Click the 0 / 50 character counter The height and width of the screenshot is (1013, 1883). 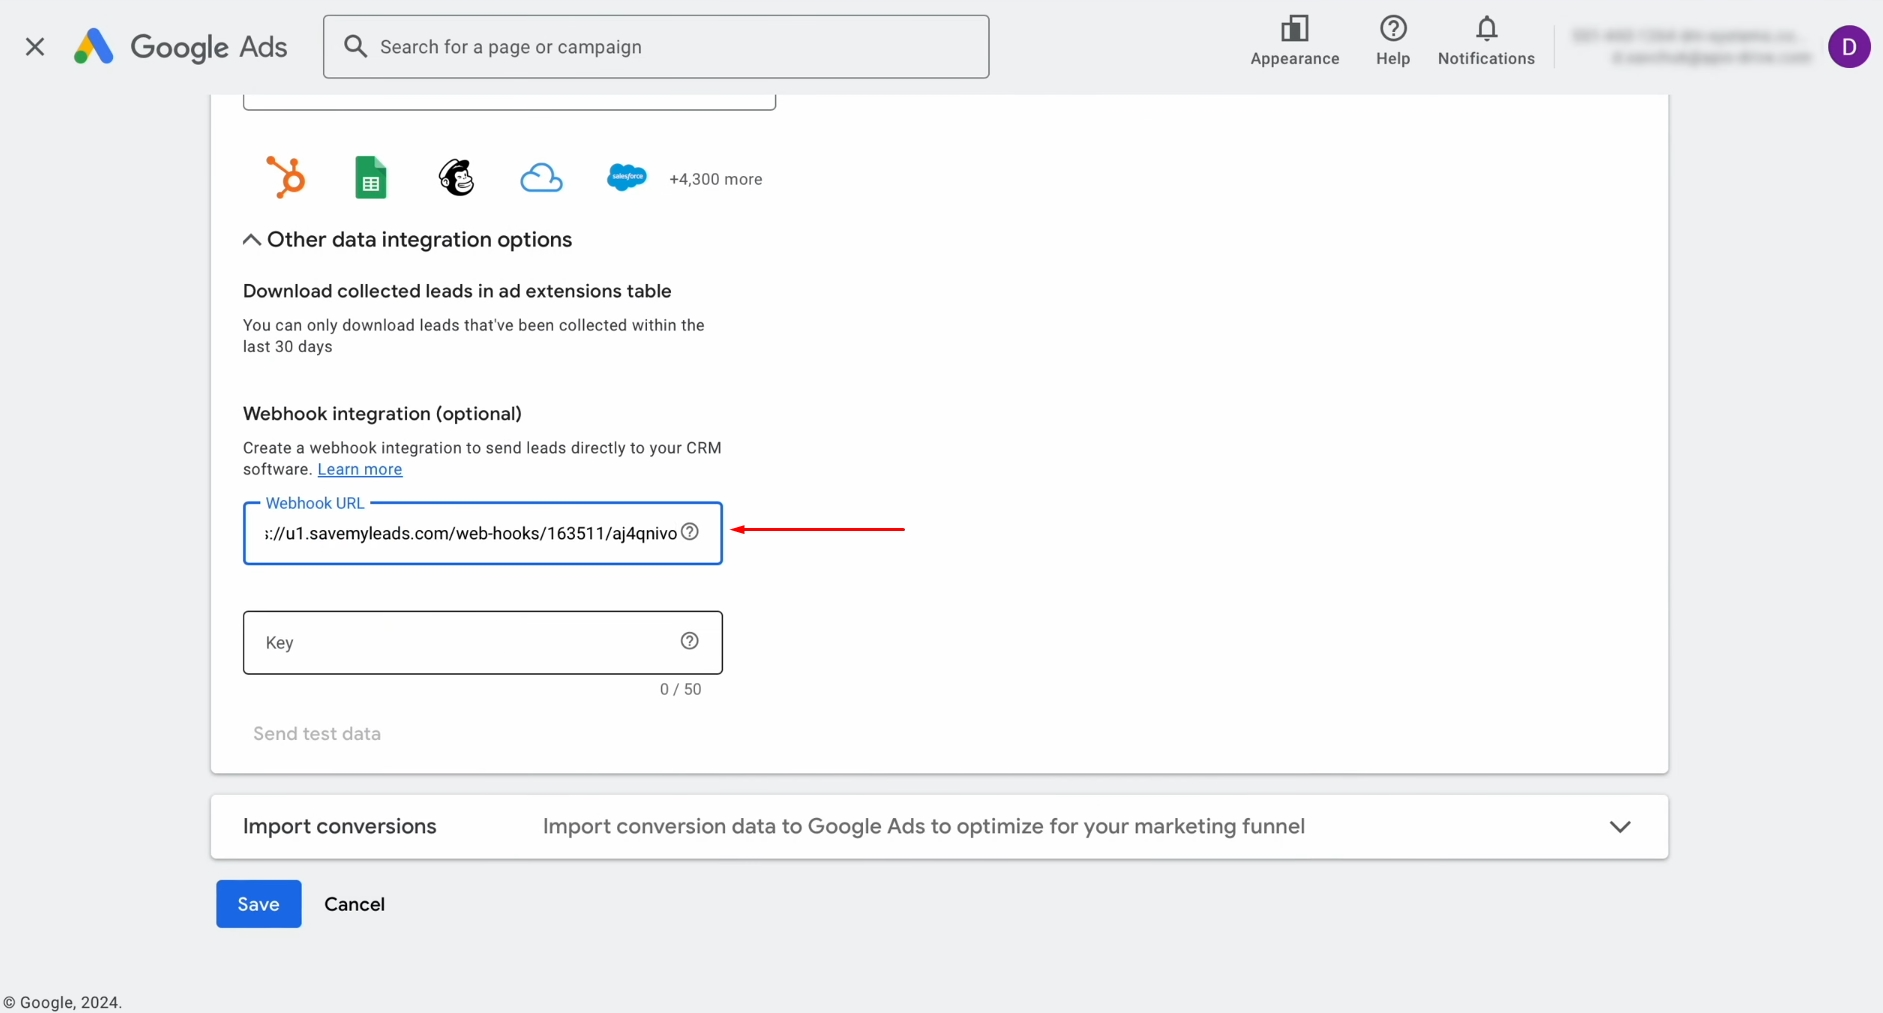pyautogui.click(x=680, y=689)
